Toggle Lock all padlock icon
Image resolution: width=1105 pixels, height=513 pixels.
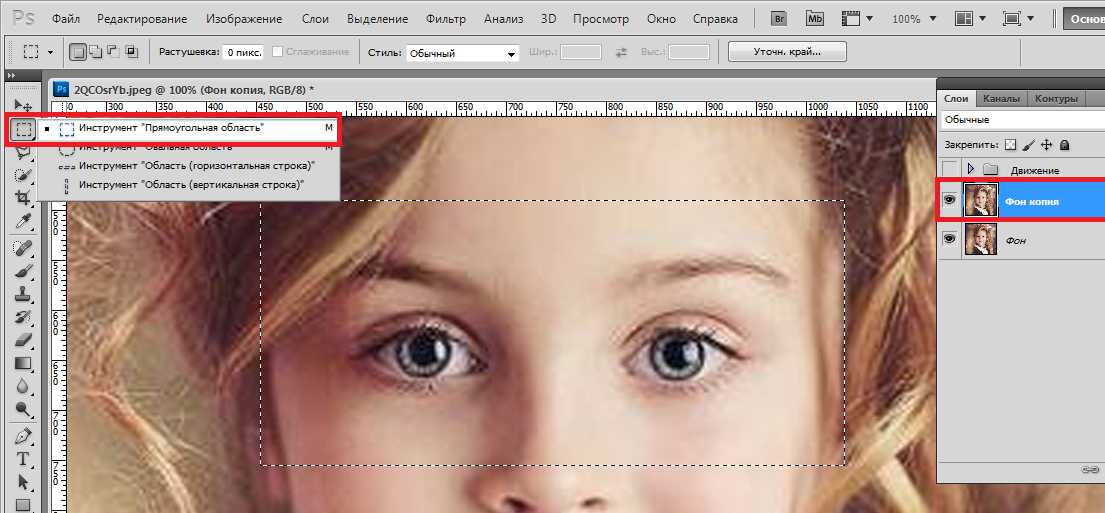pyautogui.click(x=1064, y=144)
